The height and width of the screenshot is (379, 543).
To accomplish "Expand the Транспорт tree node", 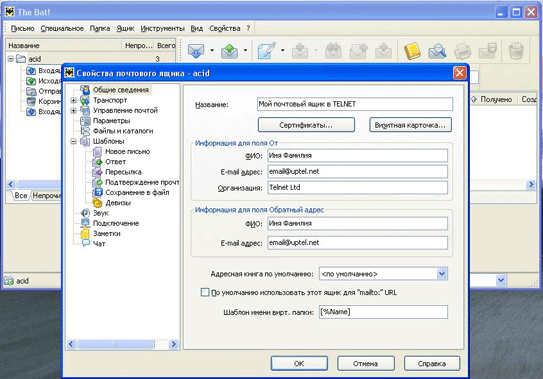I will coord(73,100).
